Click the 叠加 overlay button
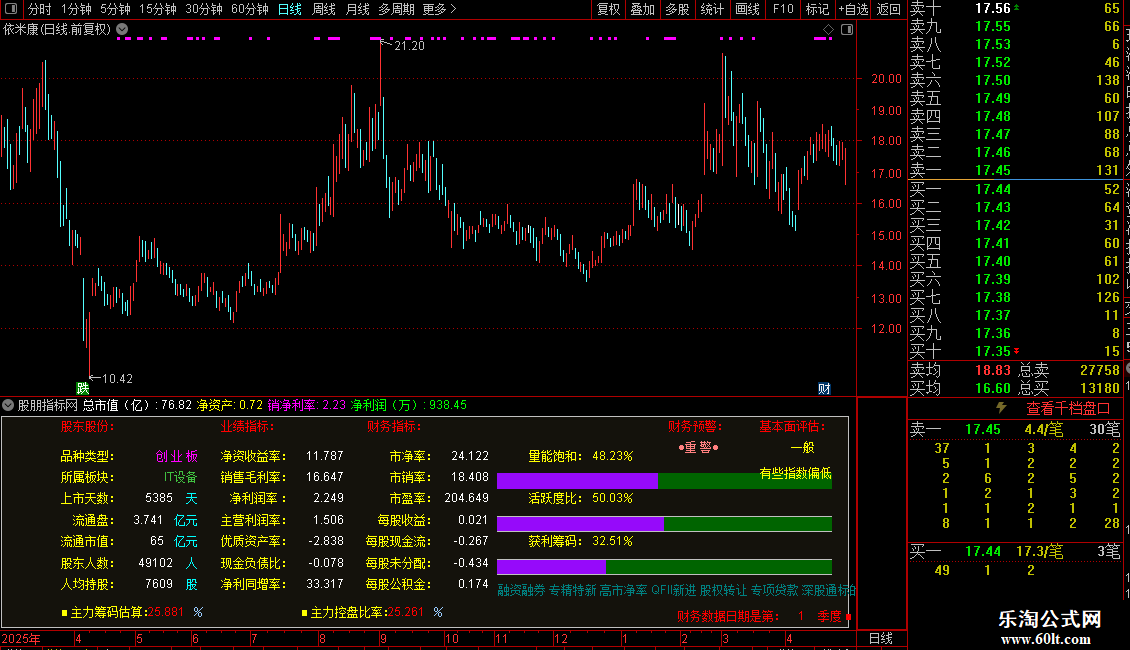This screenshot has height=650, width=1130. (x=642, y=9)
